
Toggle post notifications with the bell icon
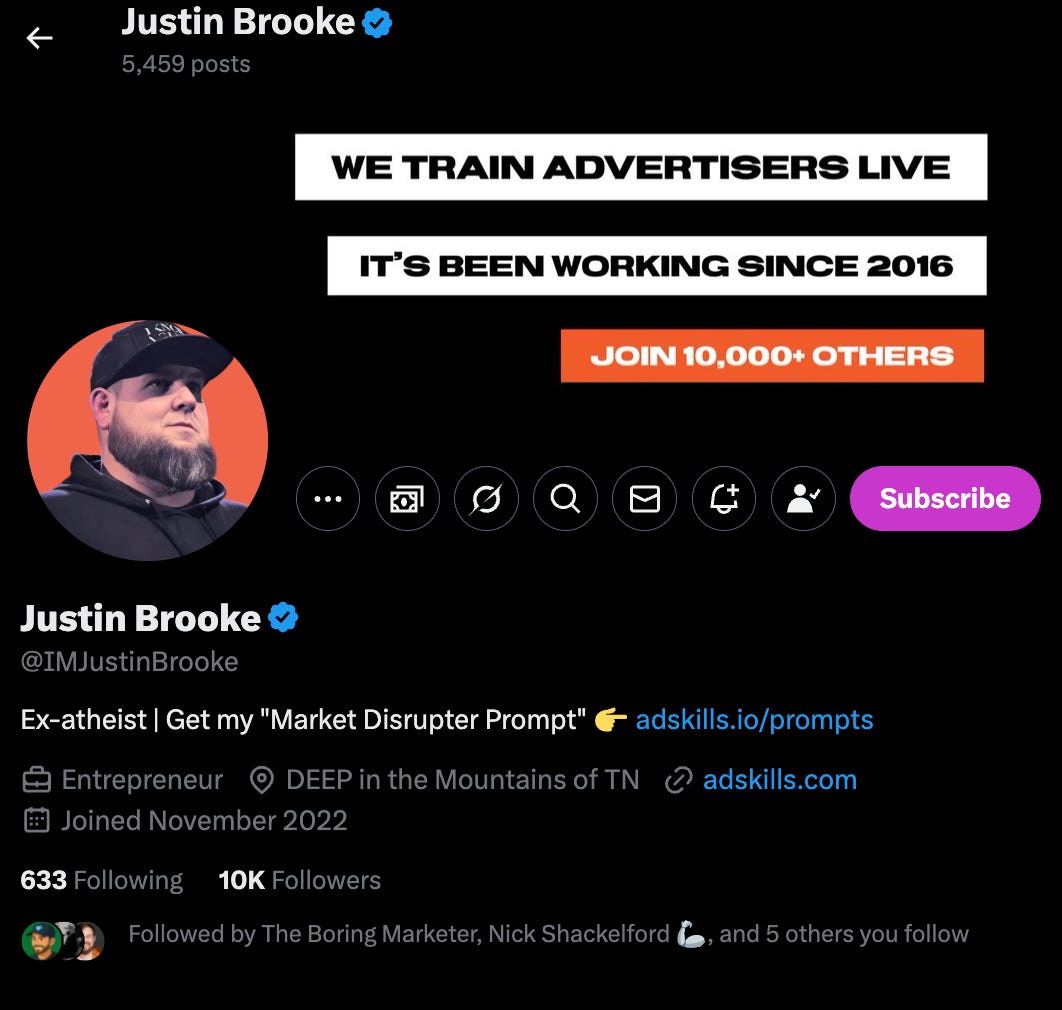click(x=724, y=499)
